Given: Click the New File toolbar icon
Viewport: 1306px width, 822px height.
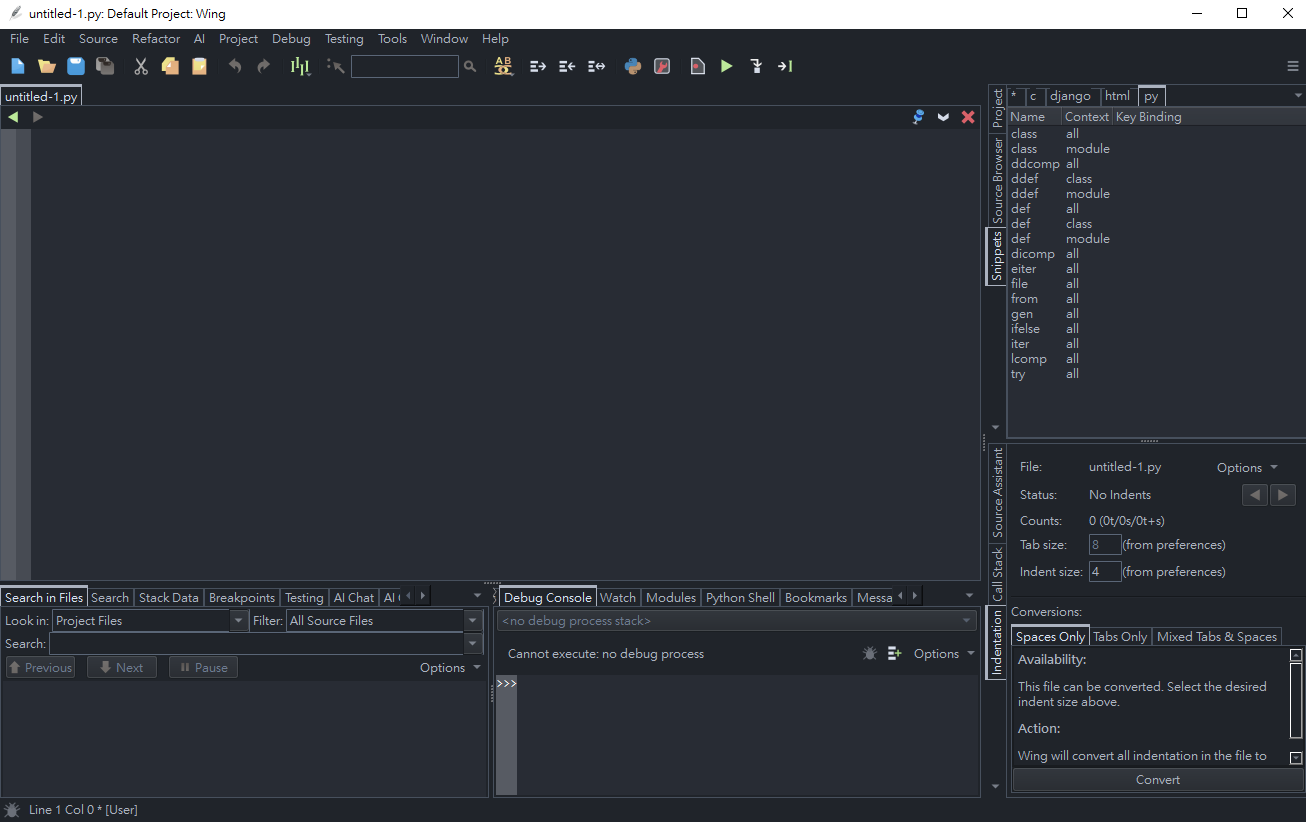Looking at the screenshot, I should 18,66.
